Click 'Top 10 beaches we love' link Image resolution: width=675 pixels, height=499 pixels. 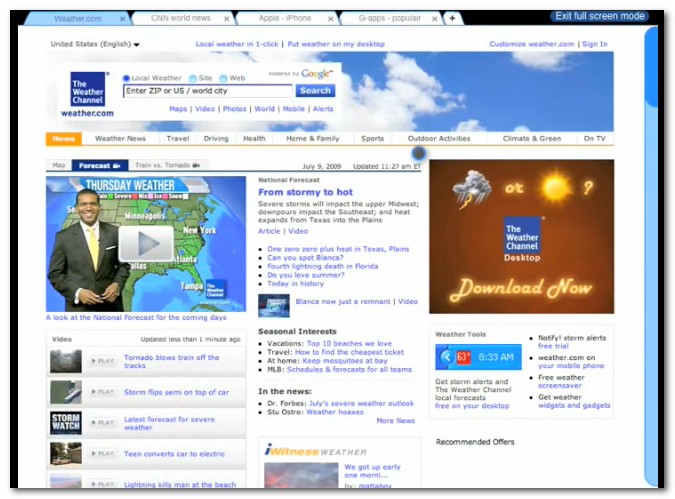tap(349, 344)
